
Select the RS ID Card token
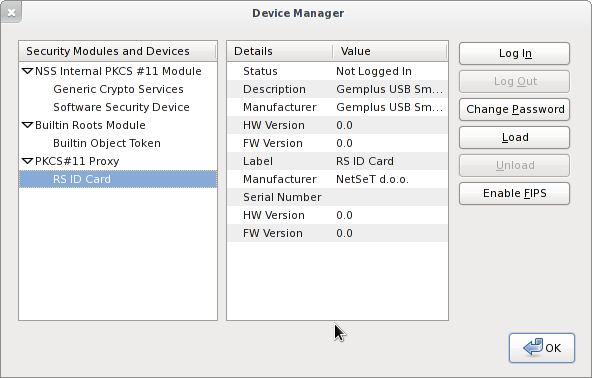click(x=118, y=179)
